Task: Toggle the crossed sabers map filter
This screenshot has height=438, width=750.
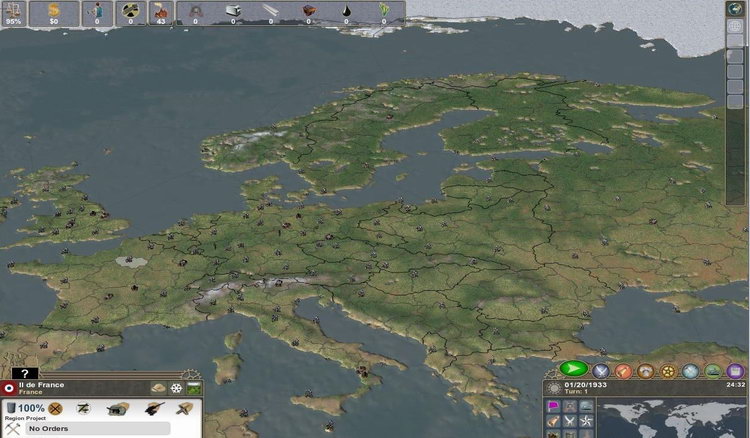Action: [570, 421]
